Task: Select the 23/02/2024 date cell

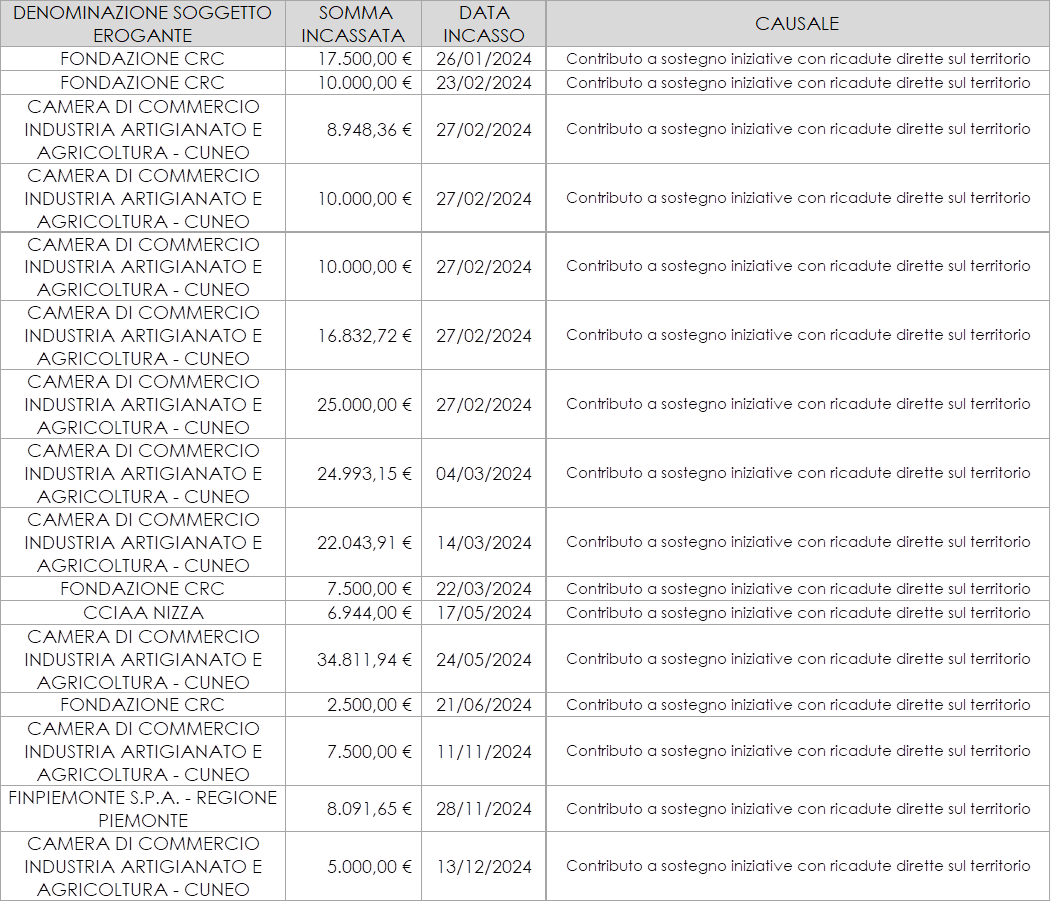Action: click(x=484, y=83)
